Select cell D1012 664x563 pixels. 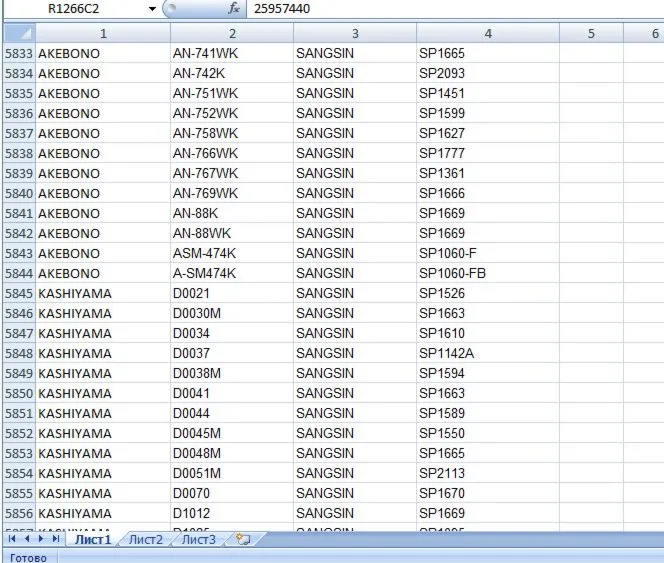pos(232,513)
